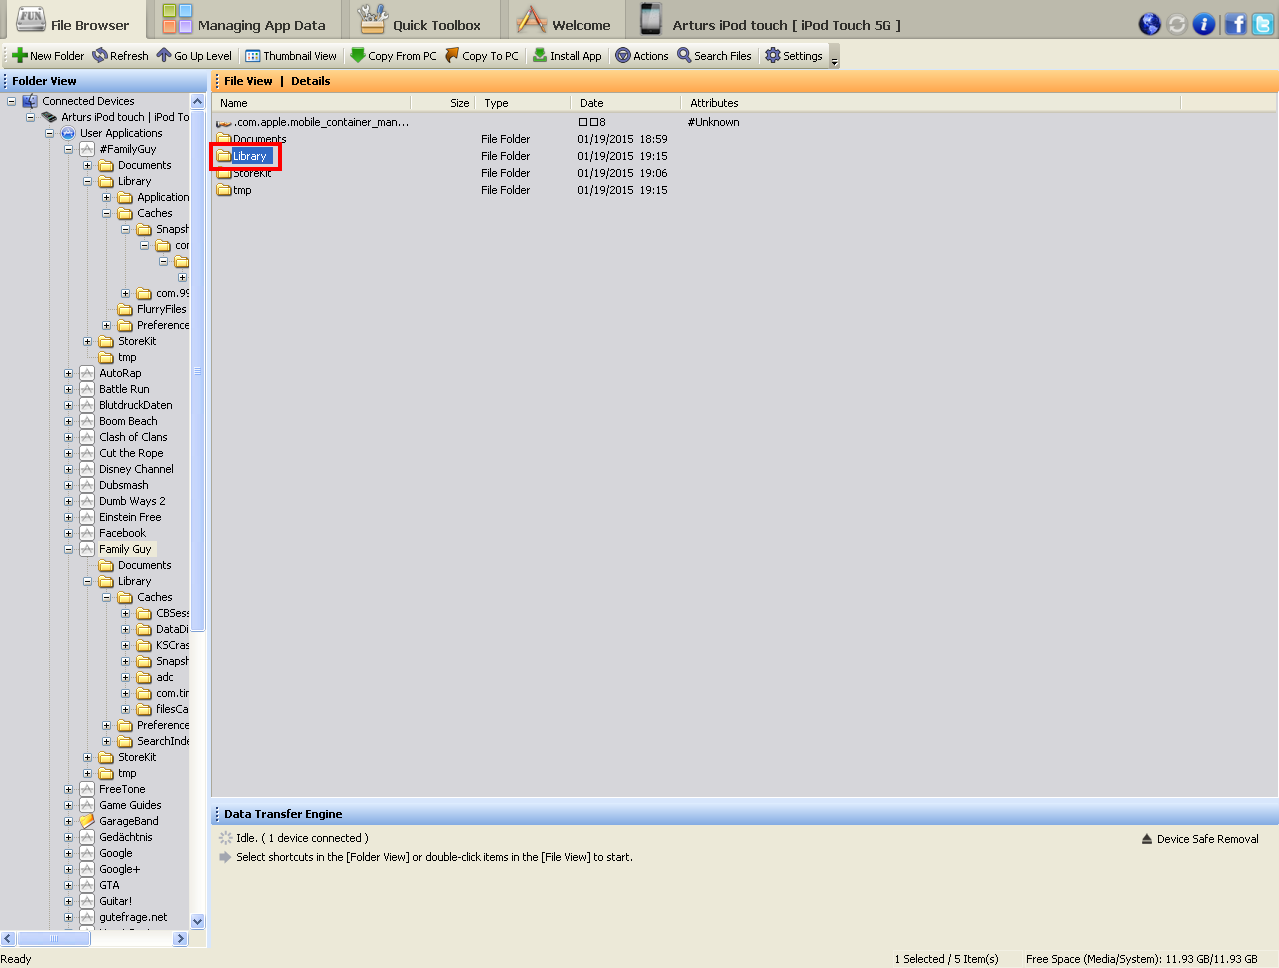Click the globe icon at top right
1279x968 pixels.
pyautogui.click(x=1150, y=24)
